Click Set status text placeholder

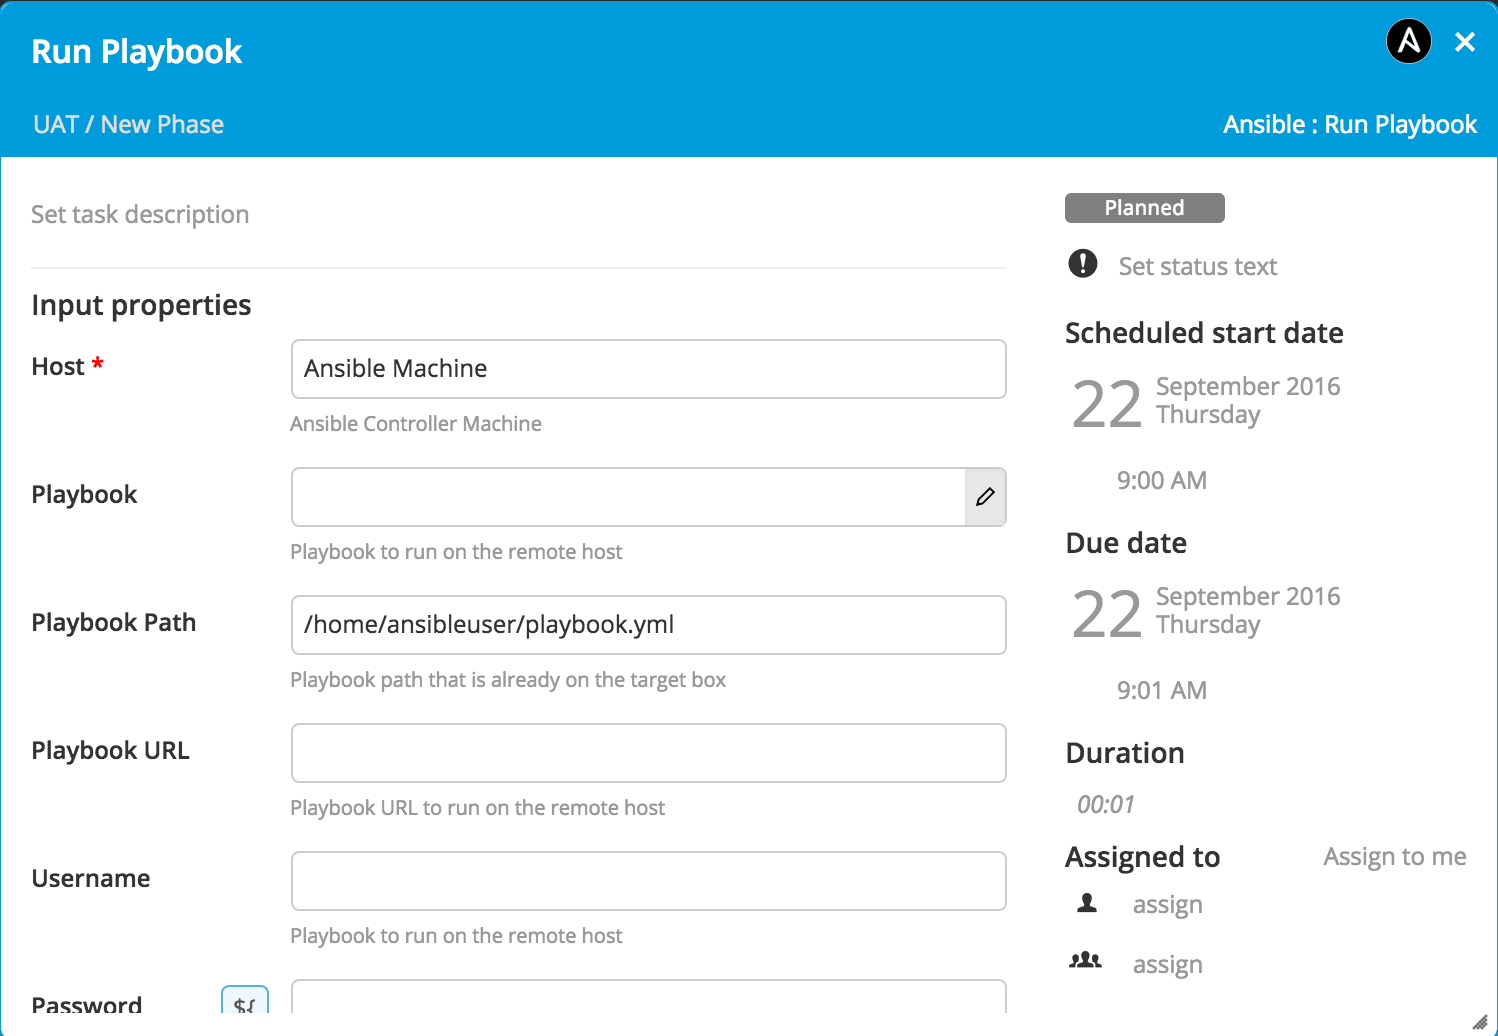click(x=1198, y=267)
